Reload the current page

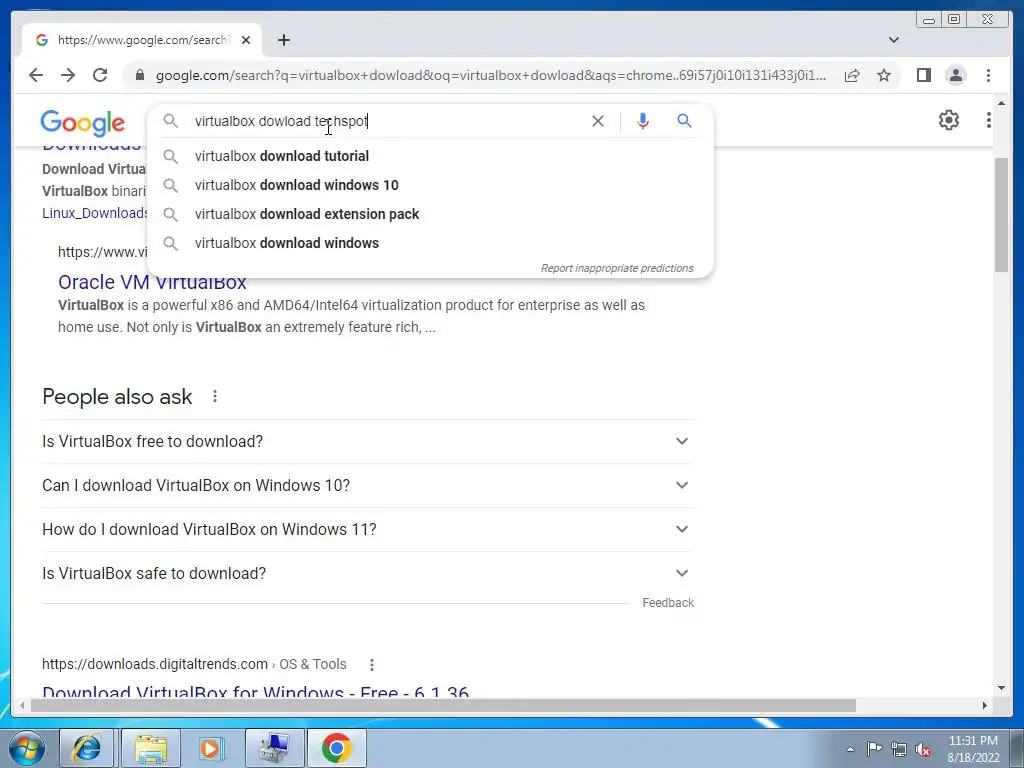pos(100,75)
